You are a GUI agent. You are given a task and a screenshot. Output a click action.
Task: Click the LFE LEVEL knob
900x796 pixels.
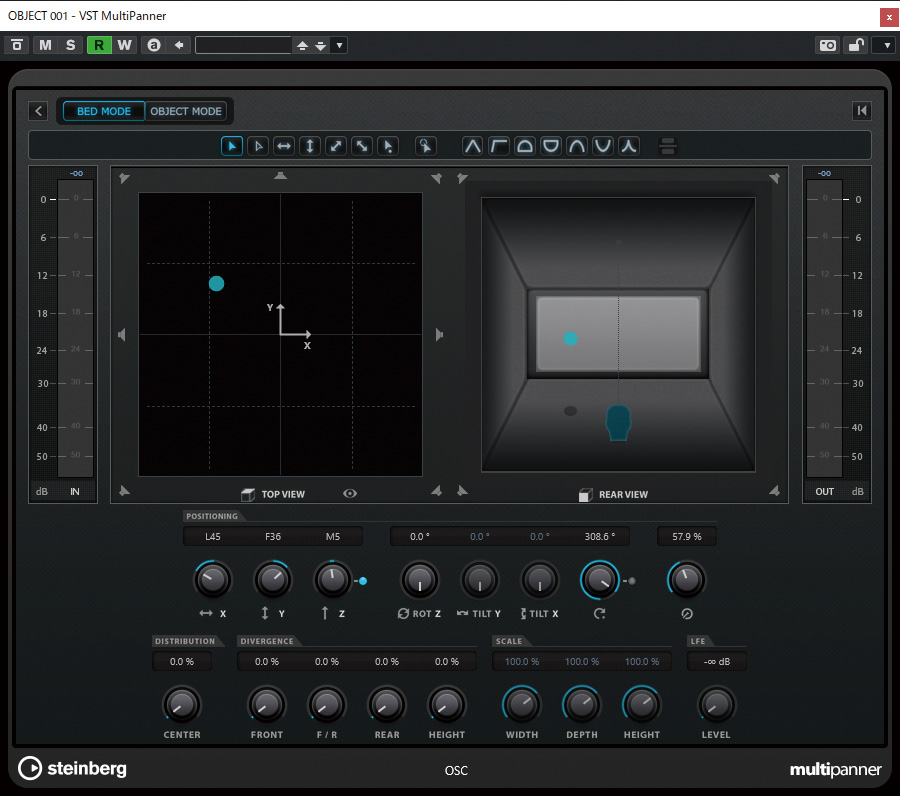pos(716,705)
